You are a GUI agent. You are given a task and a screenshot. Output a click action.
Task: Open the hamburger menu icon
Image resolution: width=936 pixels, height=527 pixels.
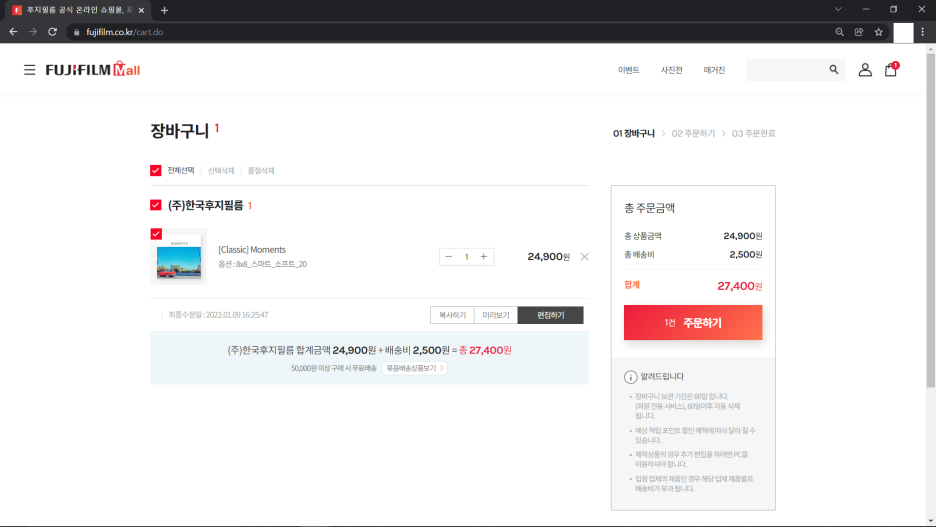pyautogui.click(x=29, y=70)
